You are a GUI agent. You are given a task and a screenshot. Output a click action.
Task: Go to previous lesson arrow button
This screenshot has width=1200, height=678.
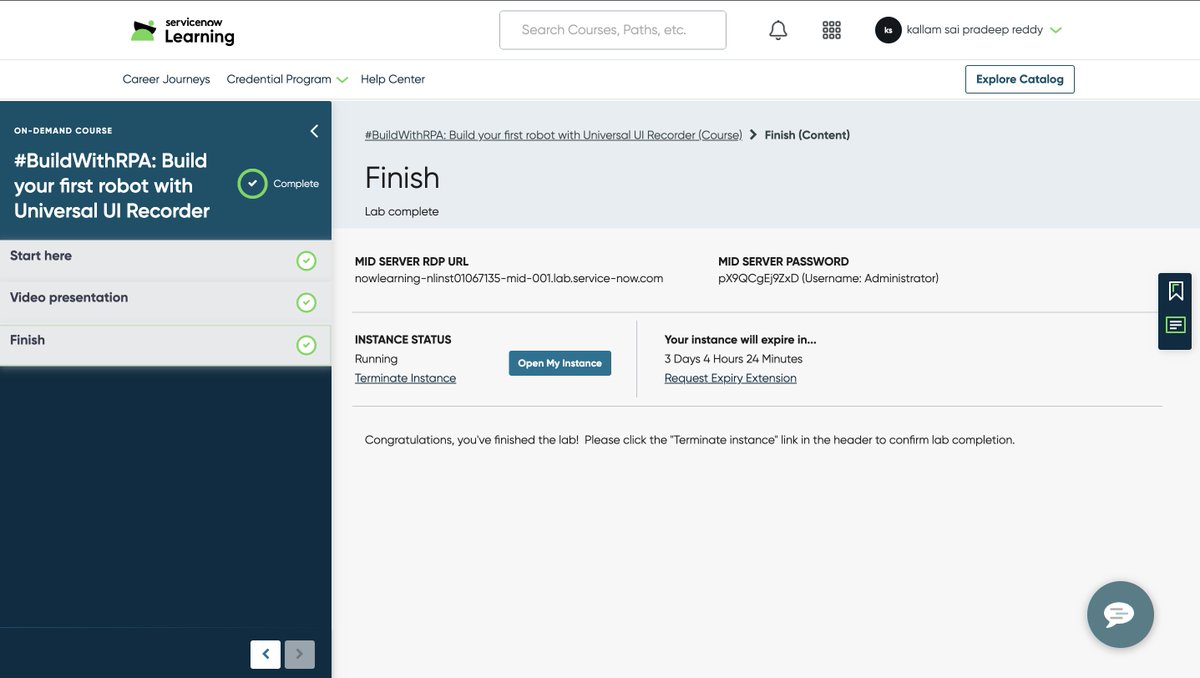[265, 654]
